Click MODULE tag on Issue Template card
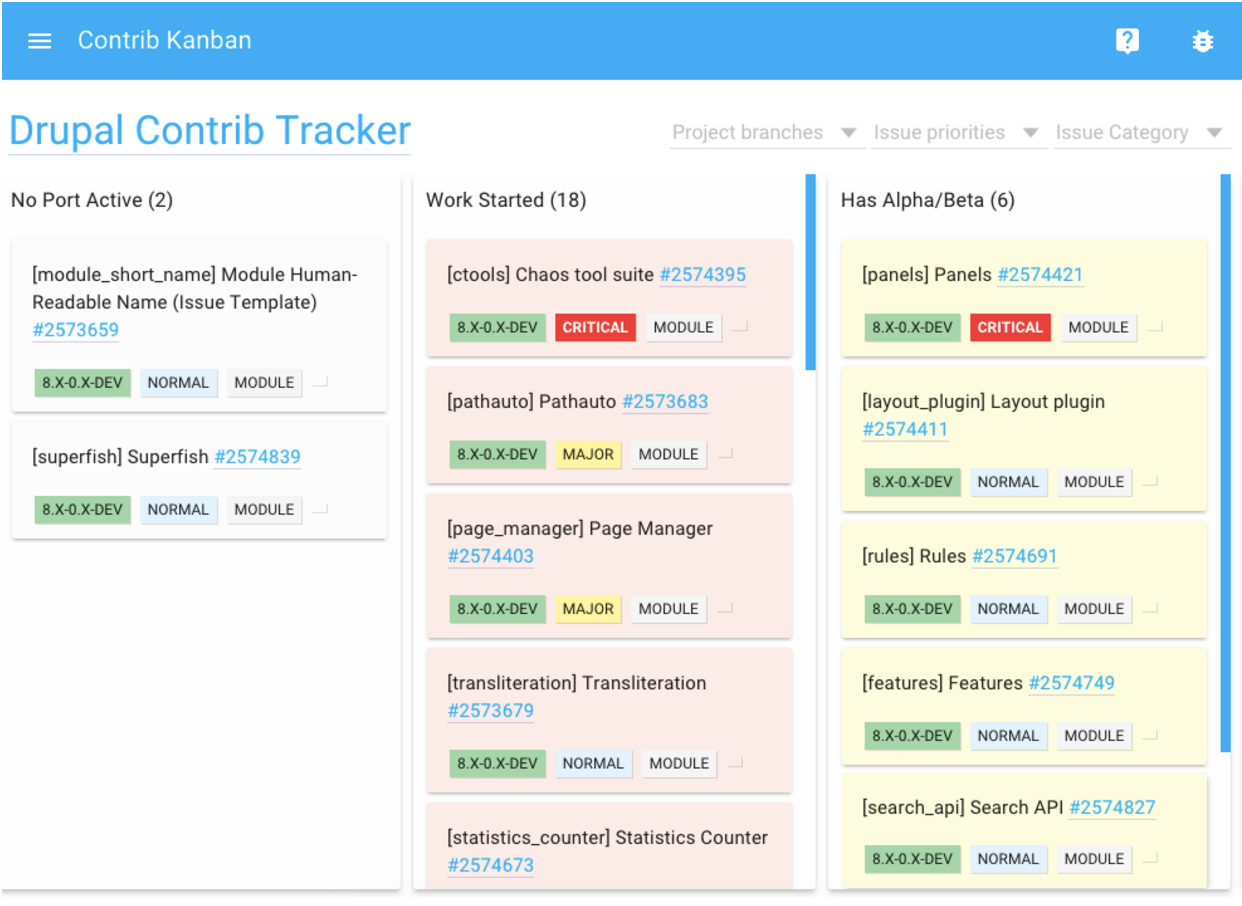 pos(264,382)
